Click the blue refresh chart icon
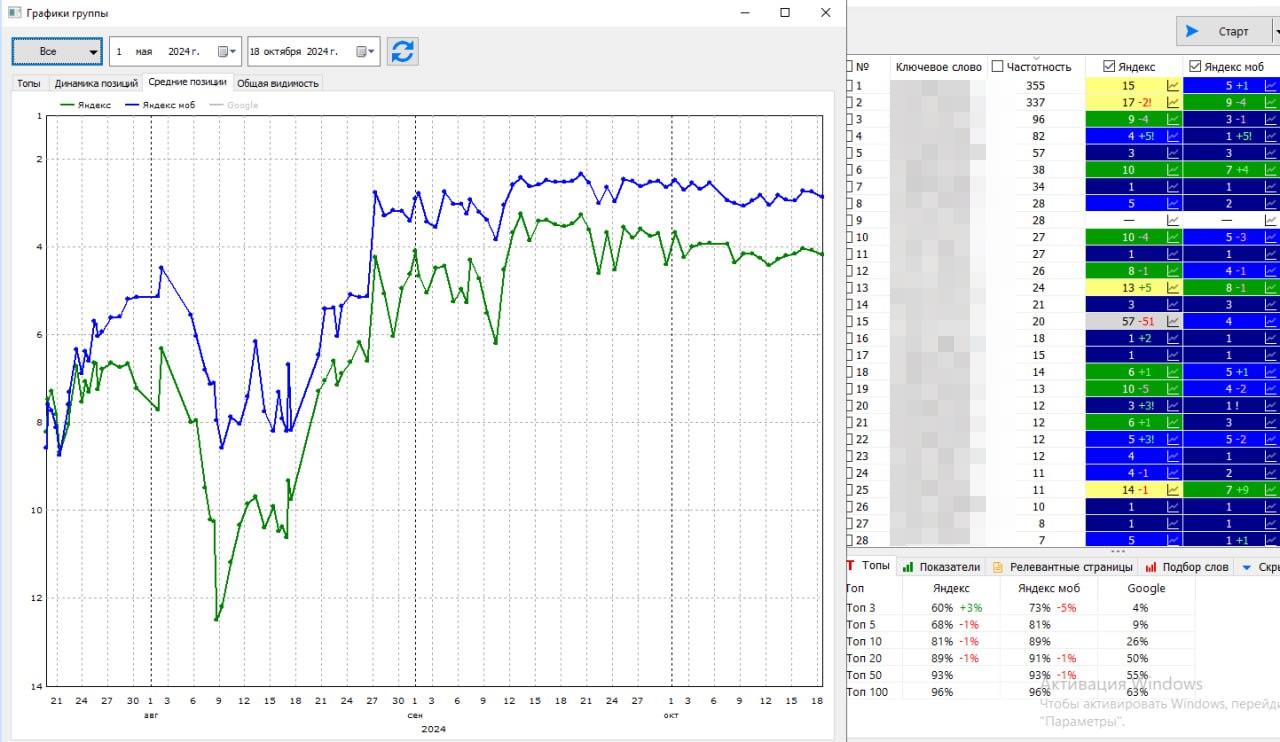1280x742 pixels. click(402, 52)
